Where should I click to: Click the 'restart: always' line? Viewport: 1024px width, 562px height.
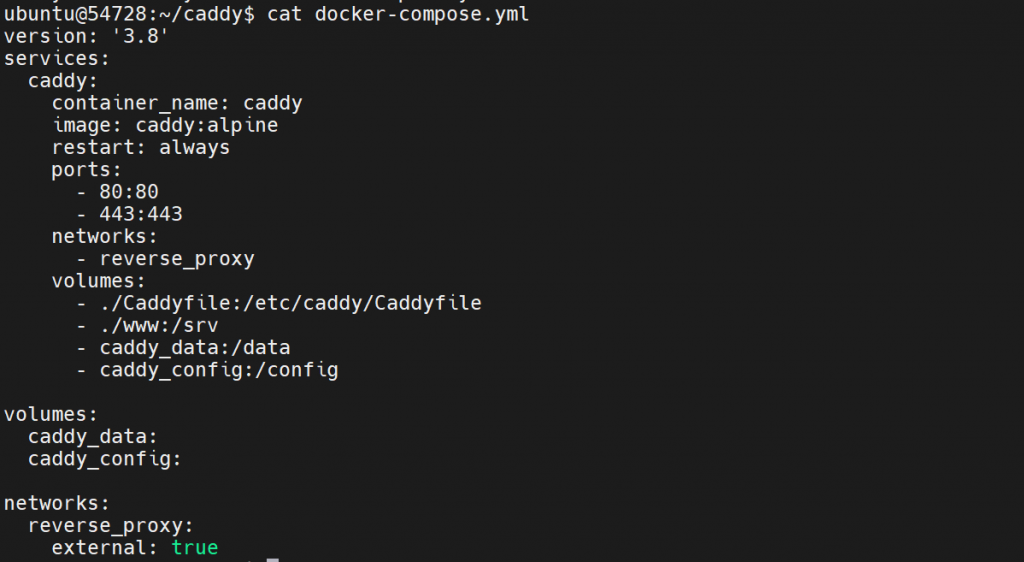click(x=141, y=148)
